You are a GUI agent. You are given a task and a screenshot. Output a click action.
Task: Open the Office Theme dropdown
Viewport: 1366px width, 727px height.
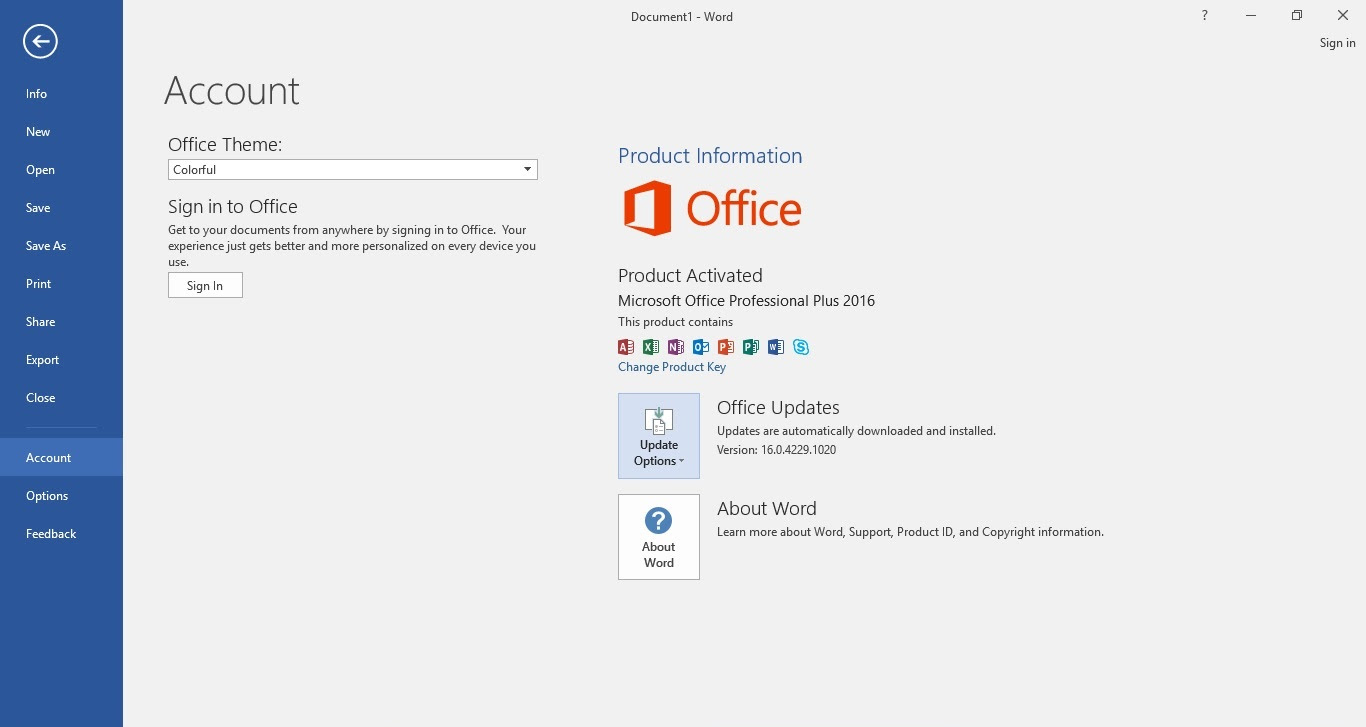353,170
